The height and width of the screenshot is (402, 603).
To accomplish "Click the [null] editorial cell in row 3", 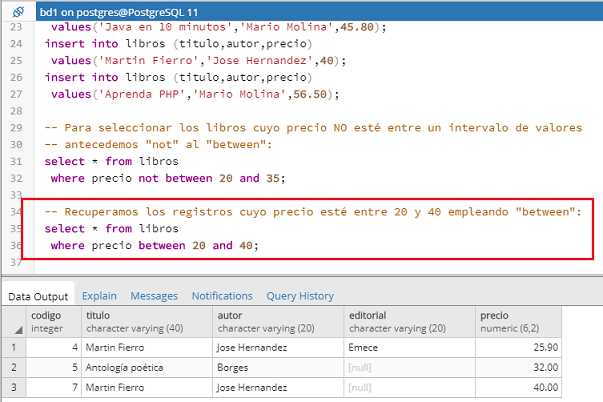I will [410, 387].
